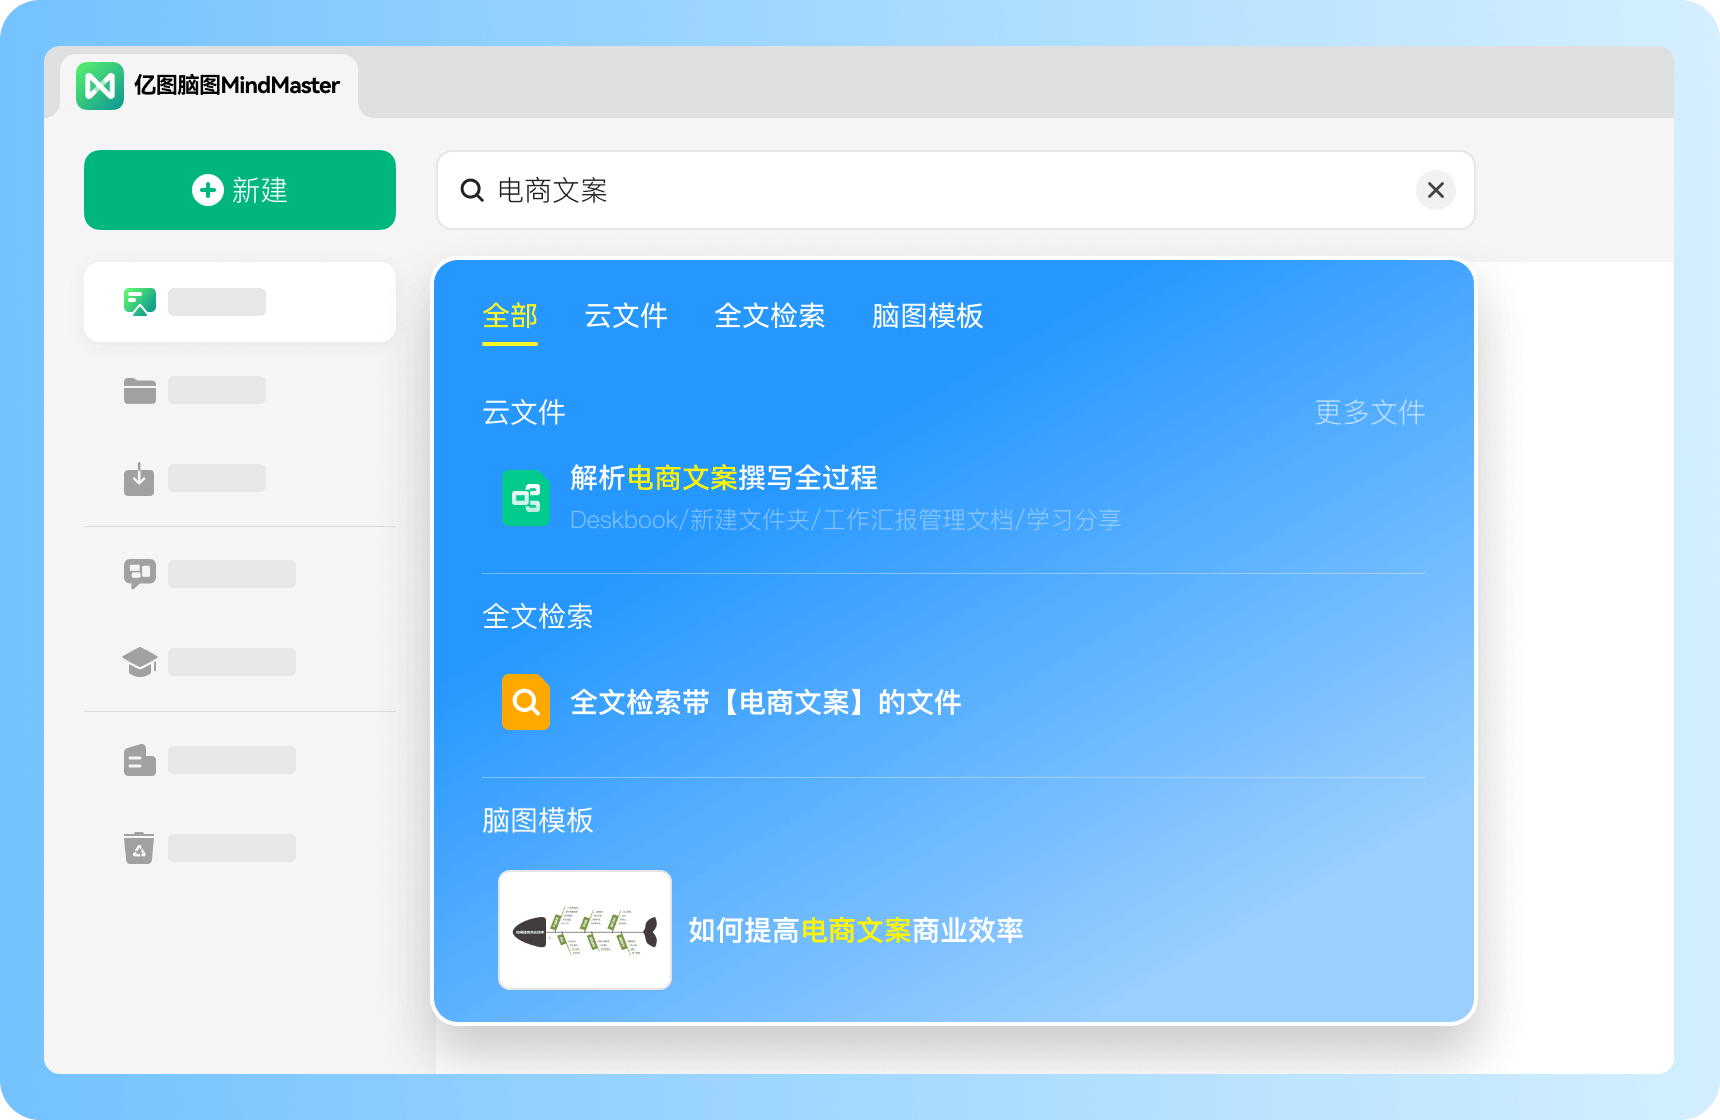
Task: Switch to the 云文件 tab
Action: pos(626,316)
